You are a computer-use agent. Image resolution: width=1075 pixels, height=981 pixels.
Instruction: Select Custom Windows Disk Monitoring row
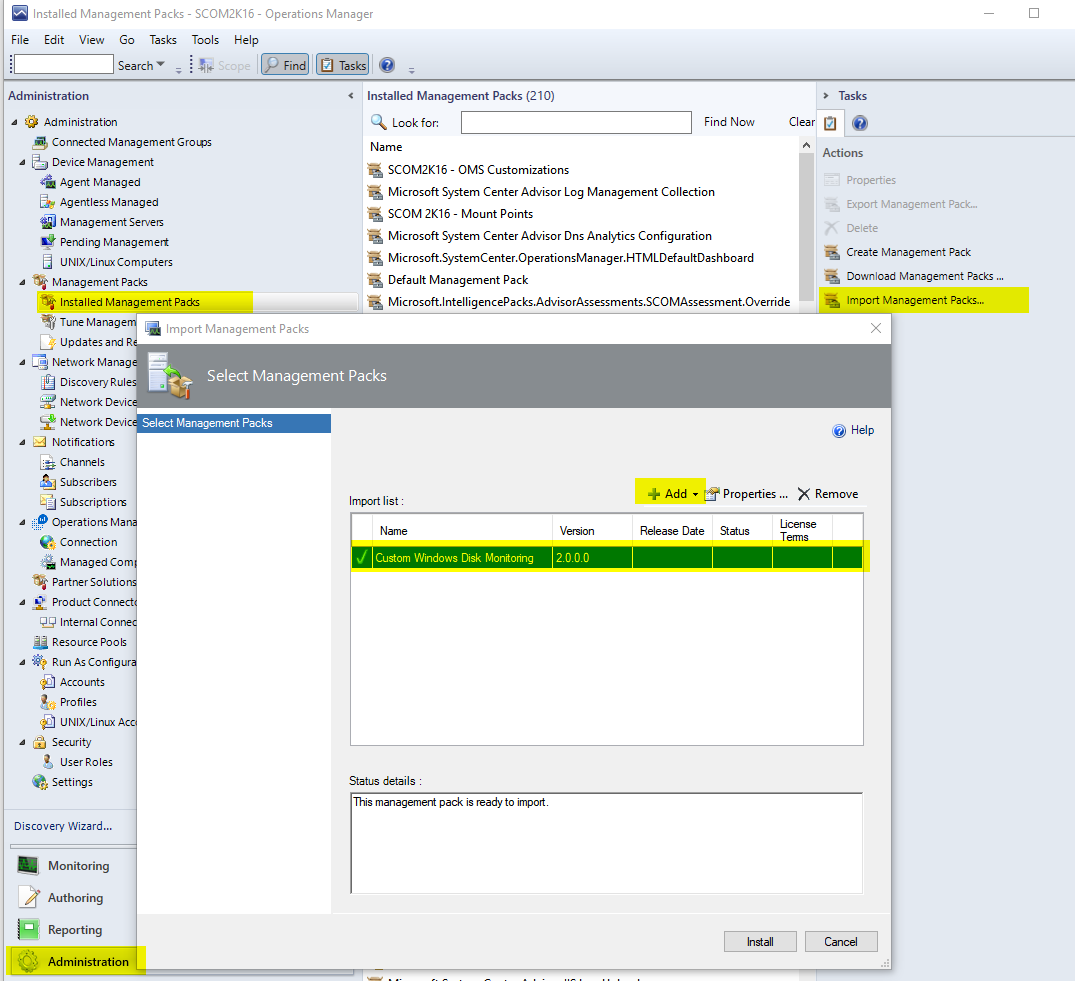(x=607, y=558)
